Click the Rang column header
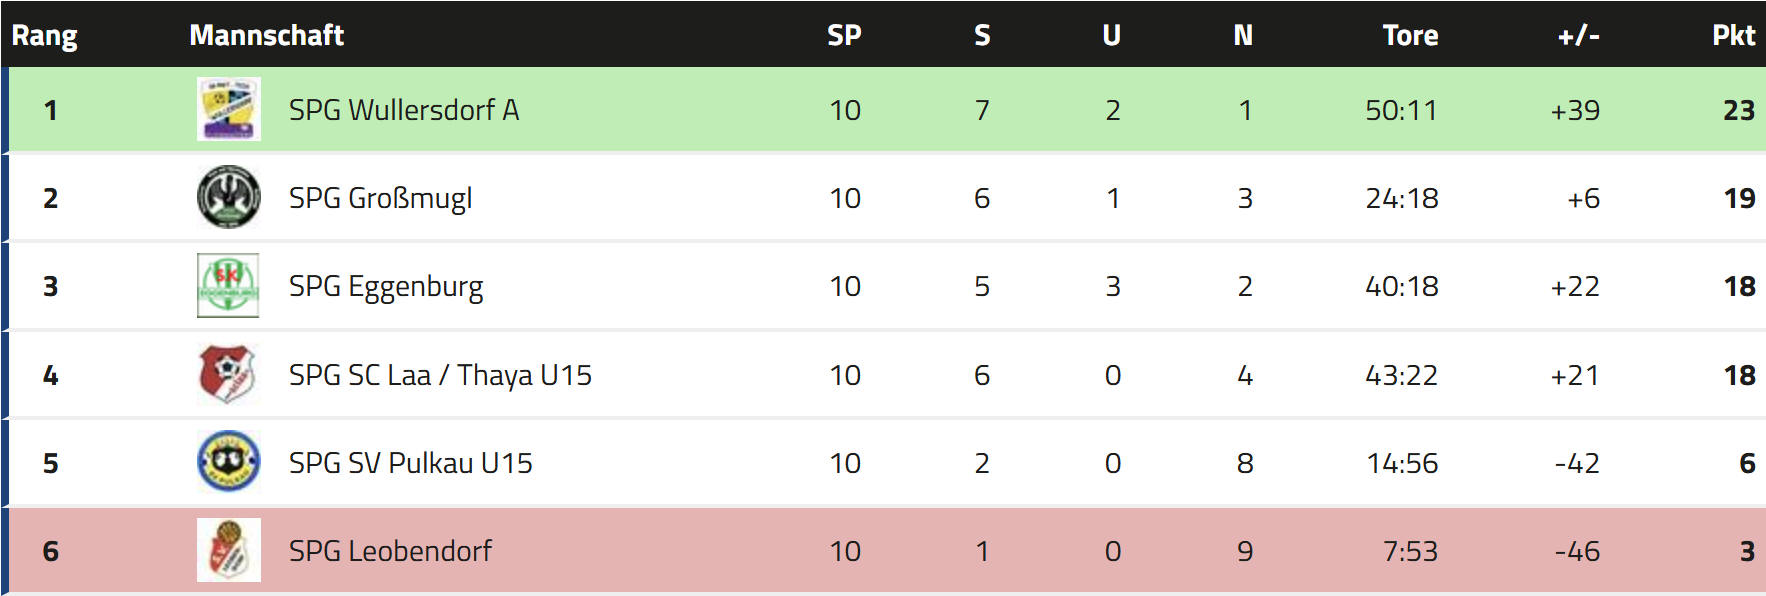Screen dimensions: 1766x596 click(44, 35)
